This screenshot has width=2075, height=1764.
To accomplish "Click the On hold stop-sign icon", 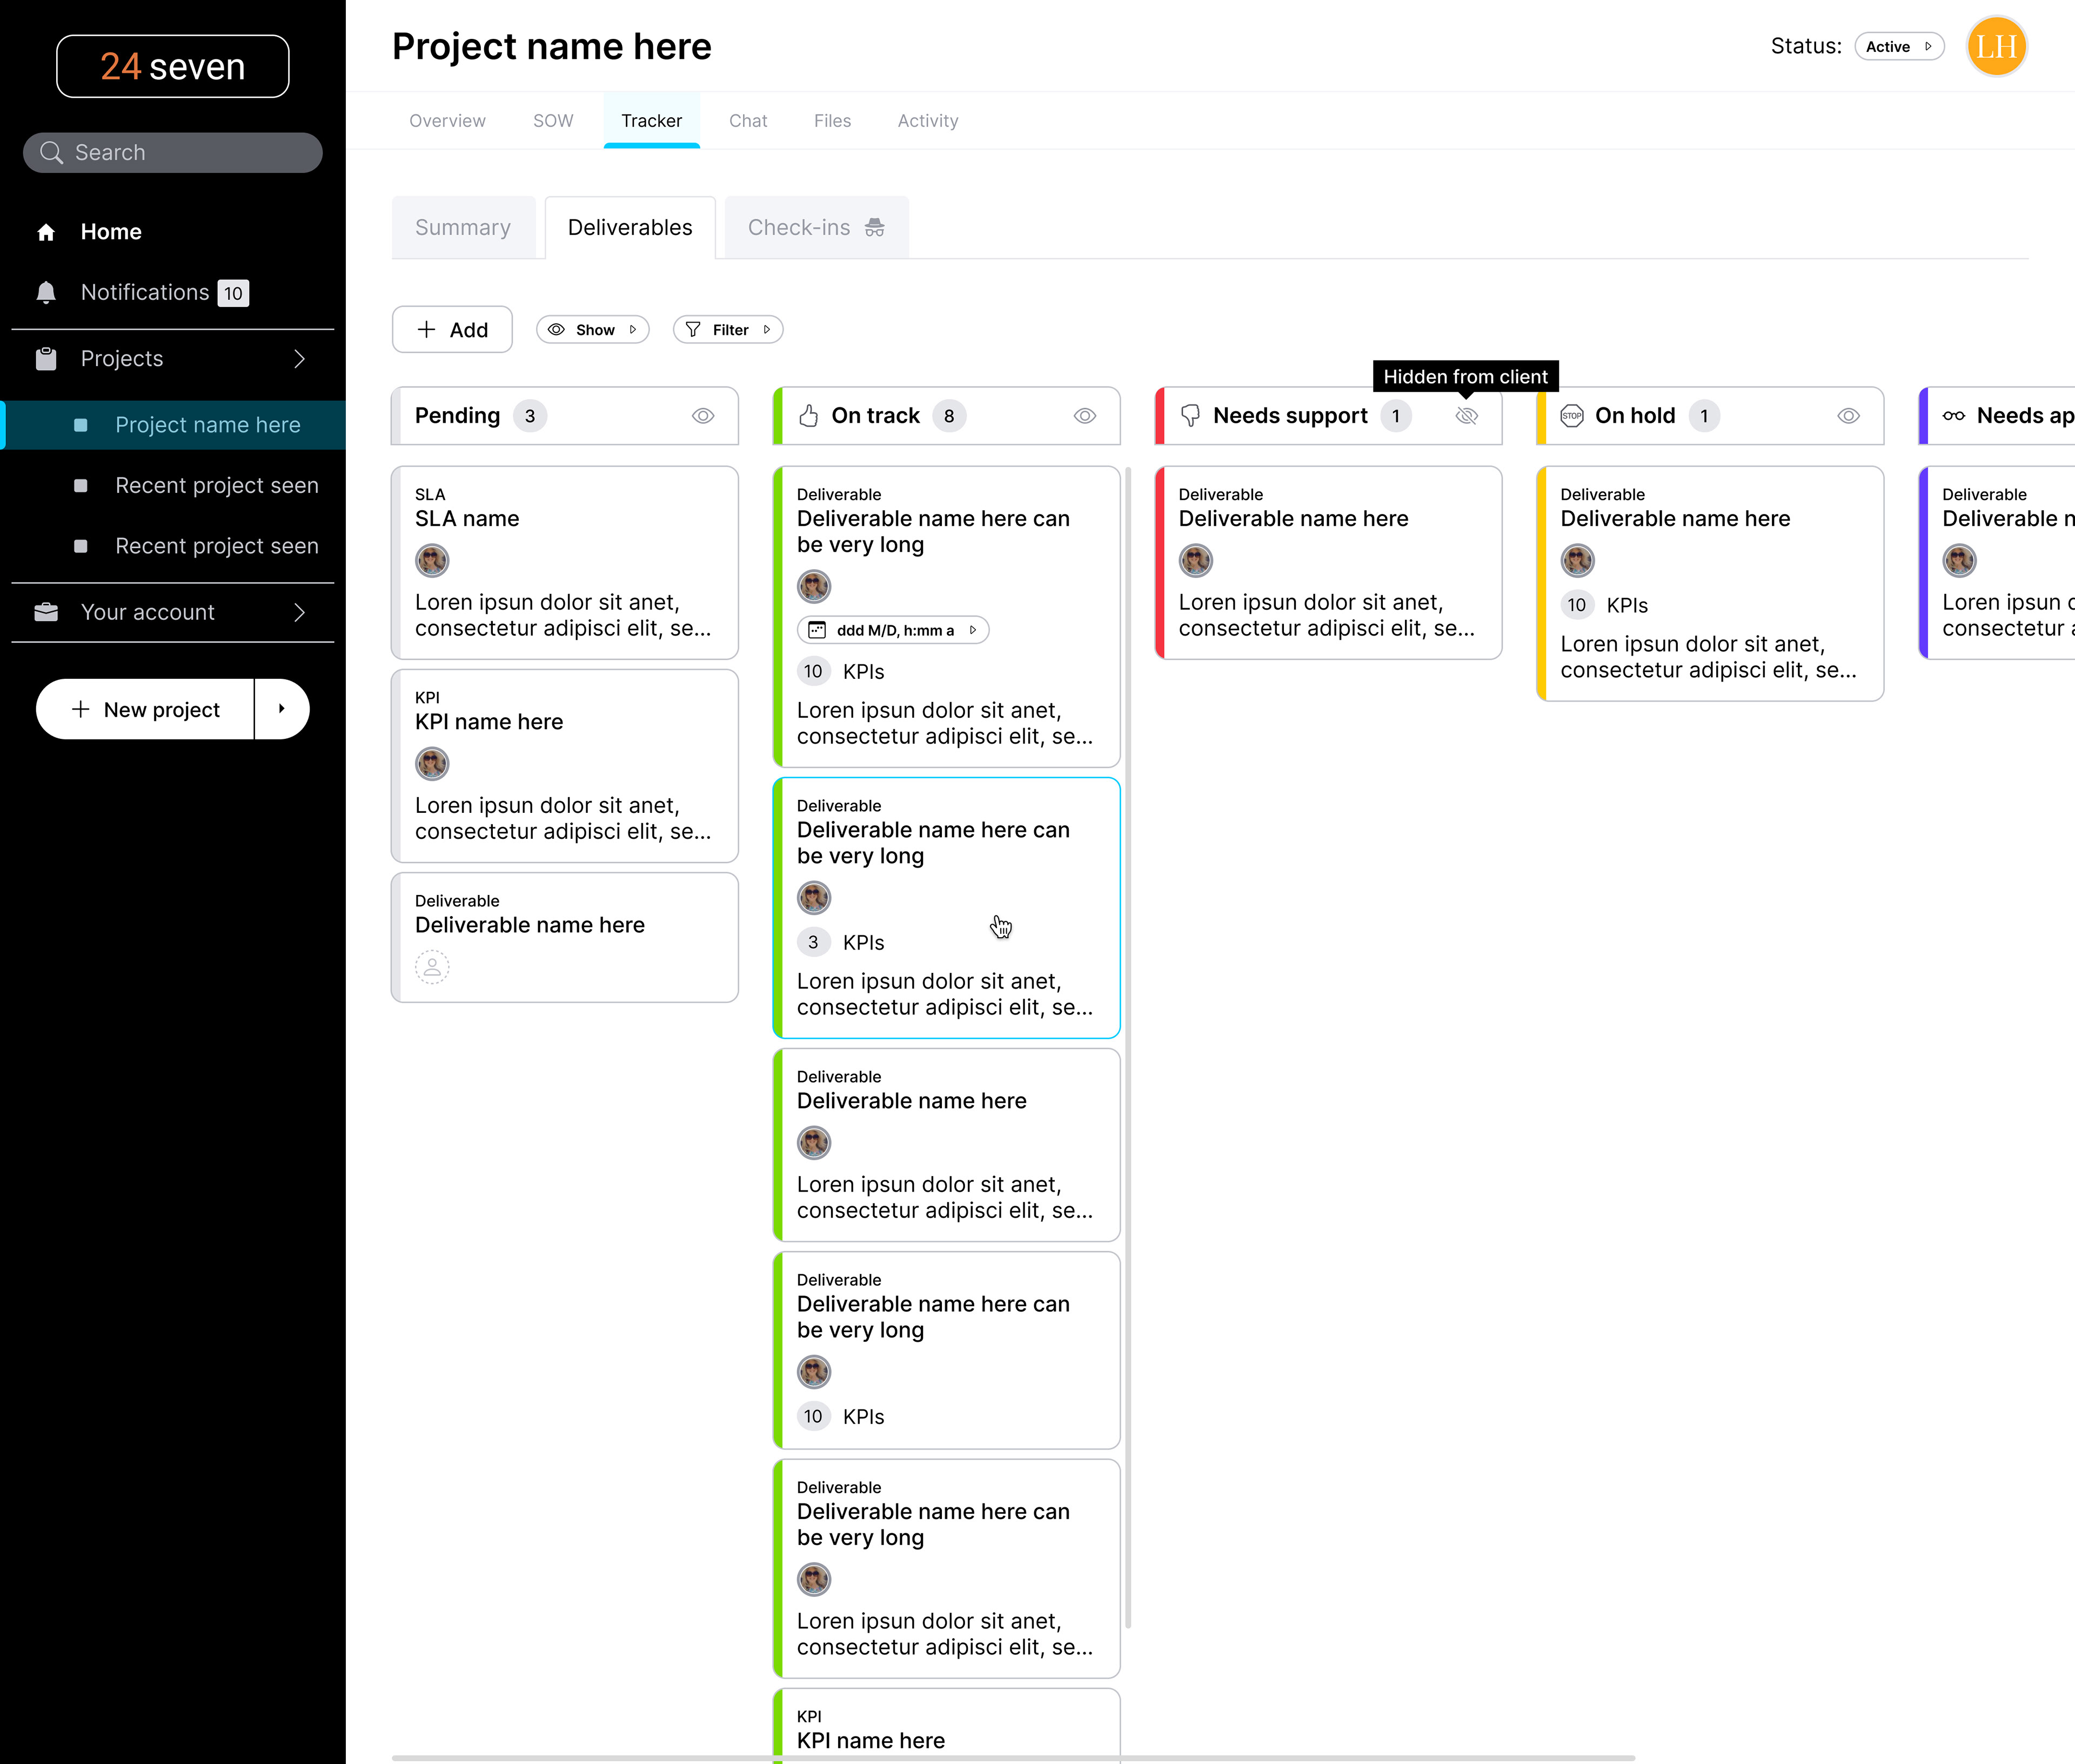I will coord(1572,416).
